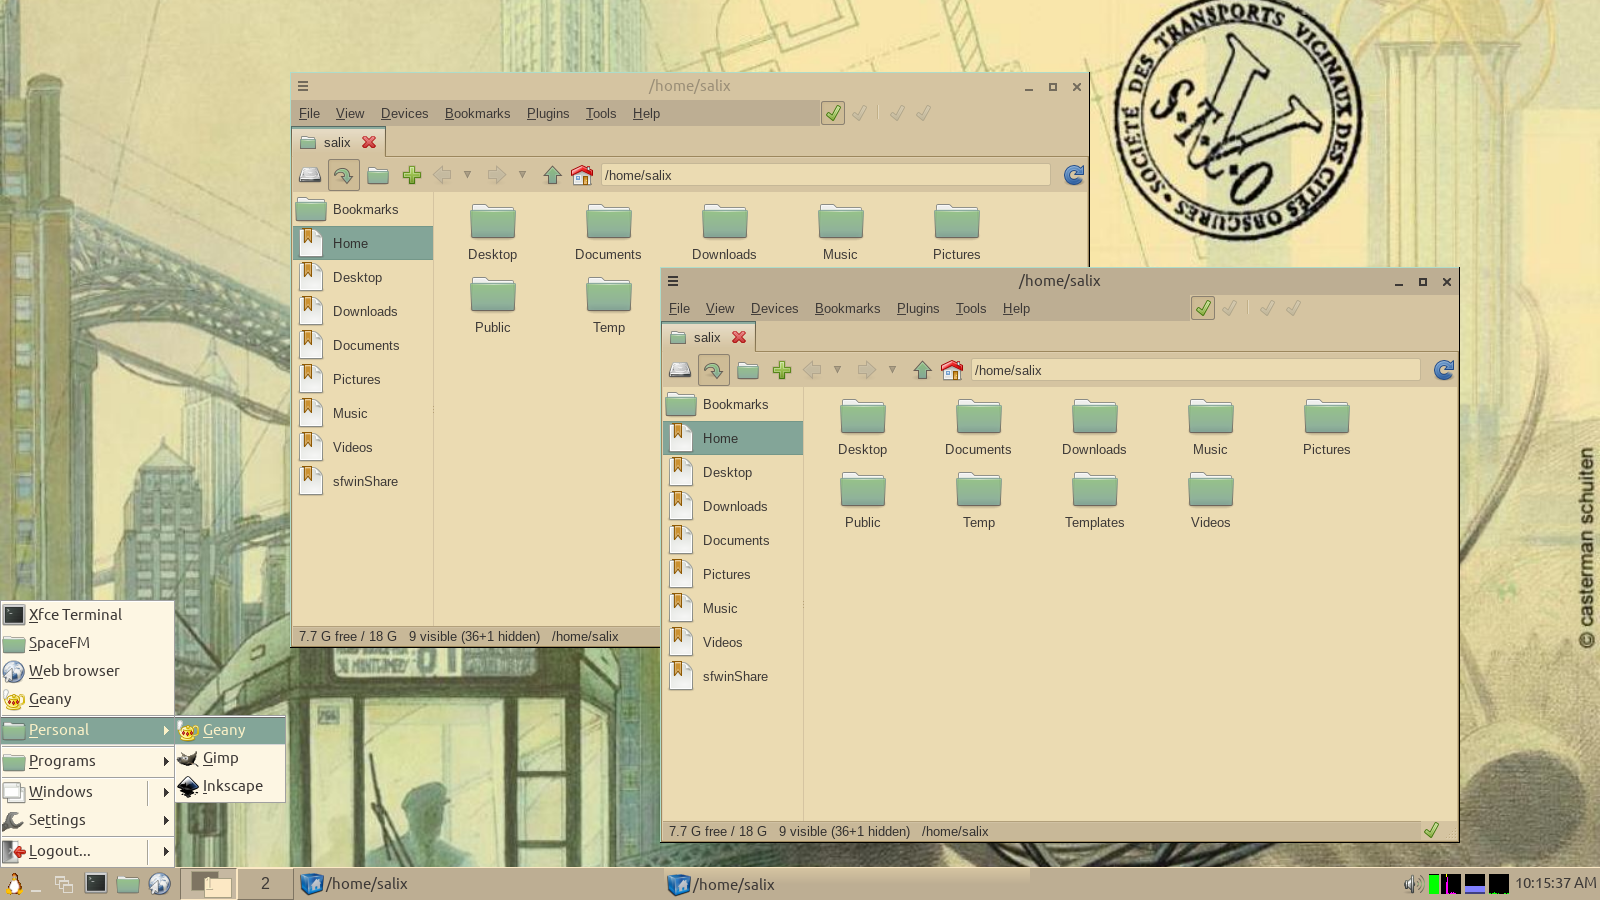Toggle Panel 2 checkmark in the back window menu bar

pos(859,113)
